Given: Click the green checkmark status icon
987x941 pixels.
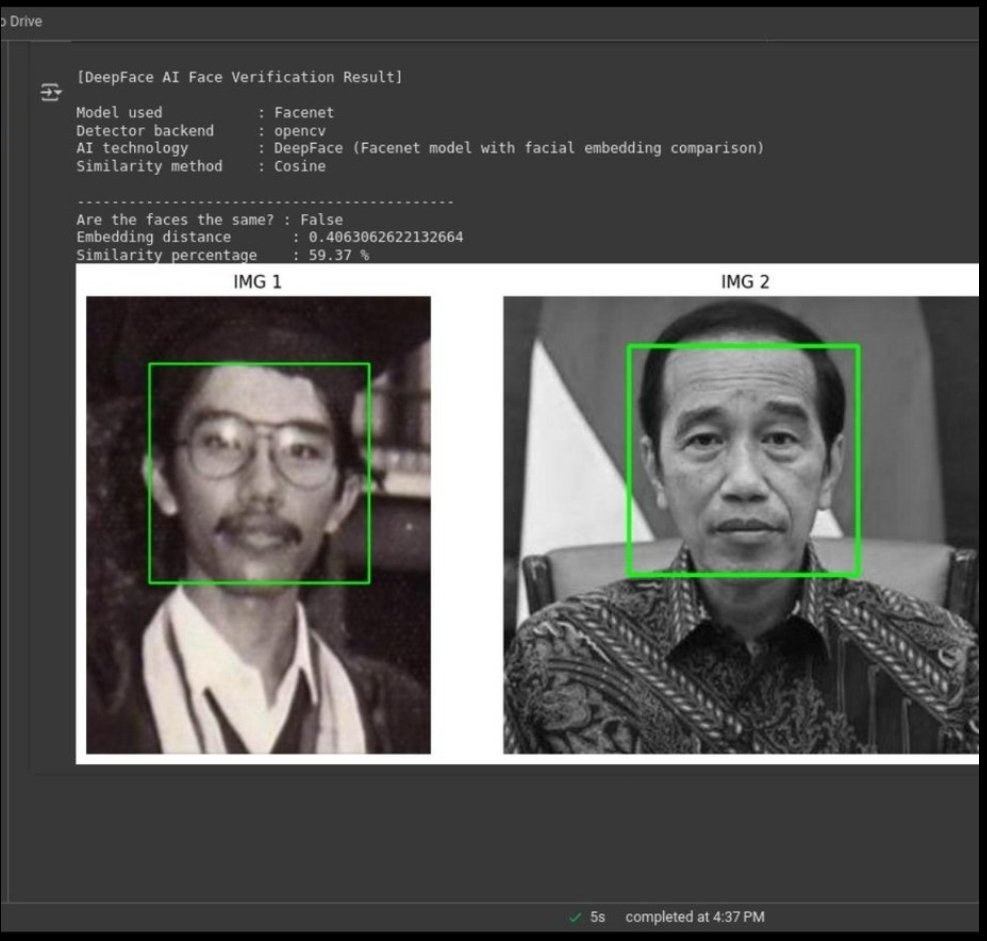Looking at the screenshot, I should coord(575,918).
